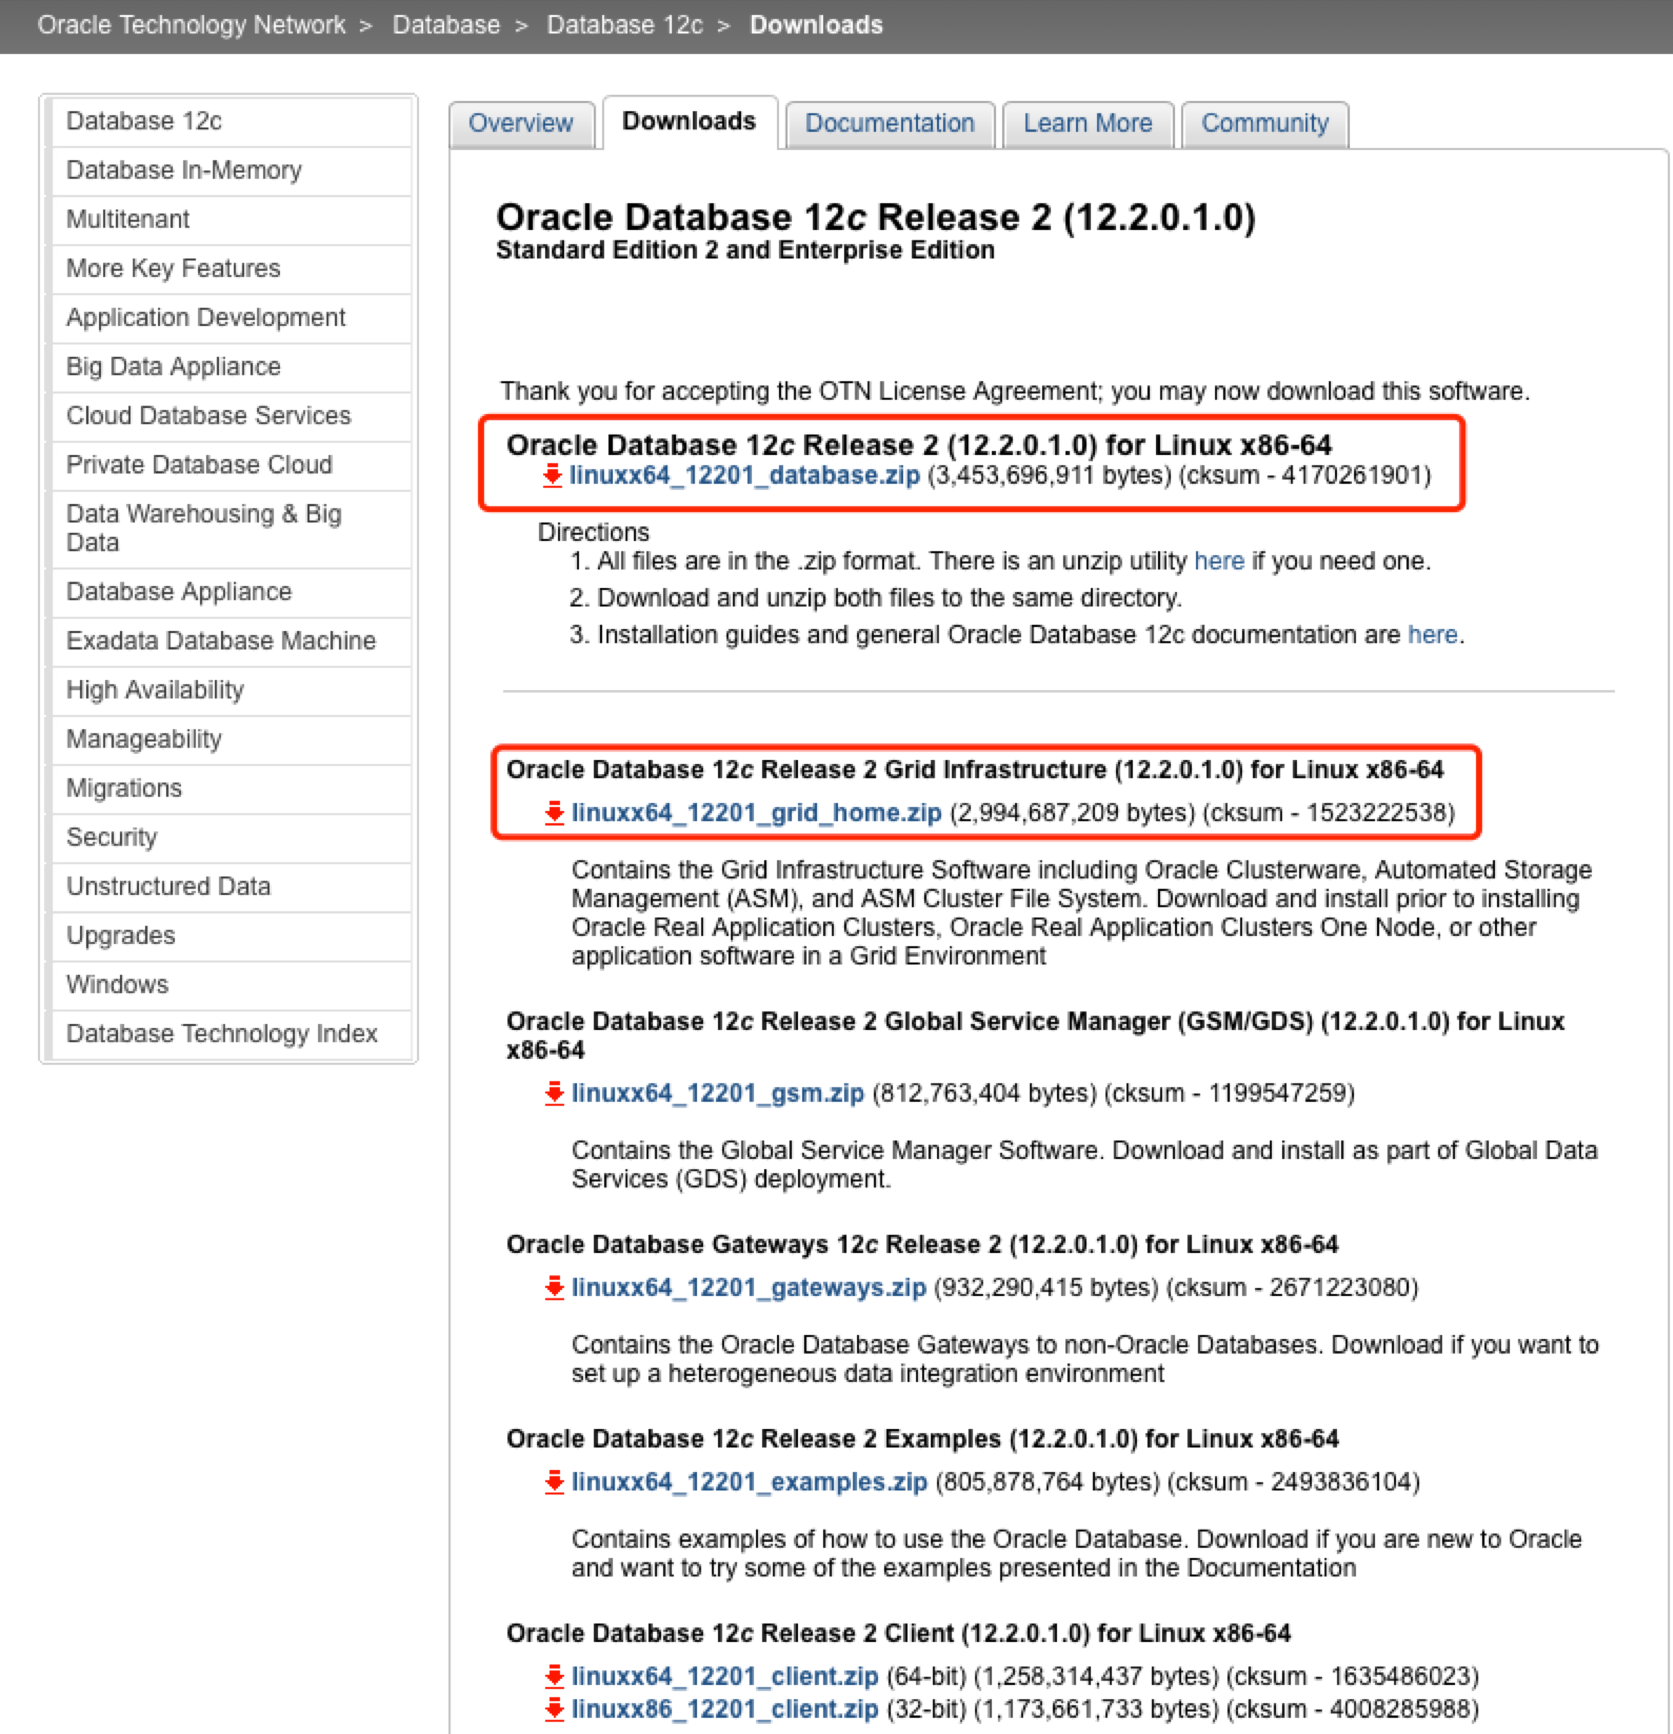This screenshot has height=1734, width=1673.
Task: Open Unstructured Data sidebar item
Action: [x=231, y=886]
